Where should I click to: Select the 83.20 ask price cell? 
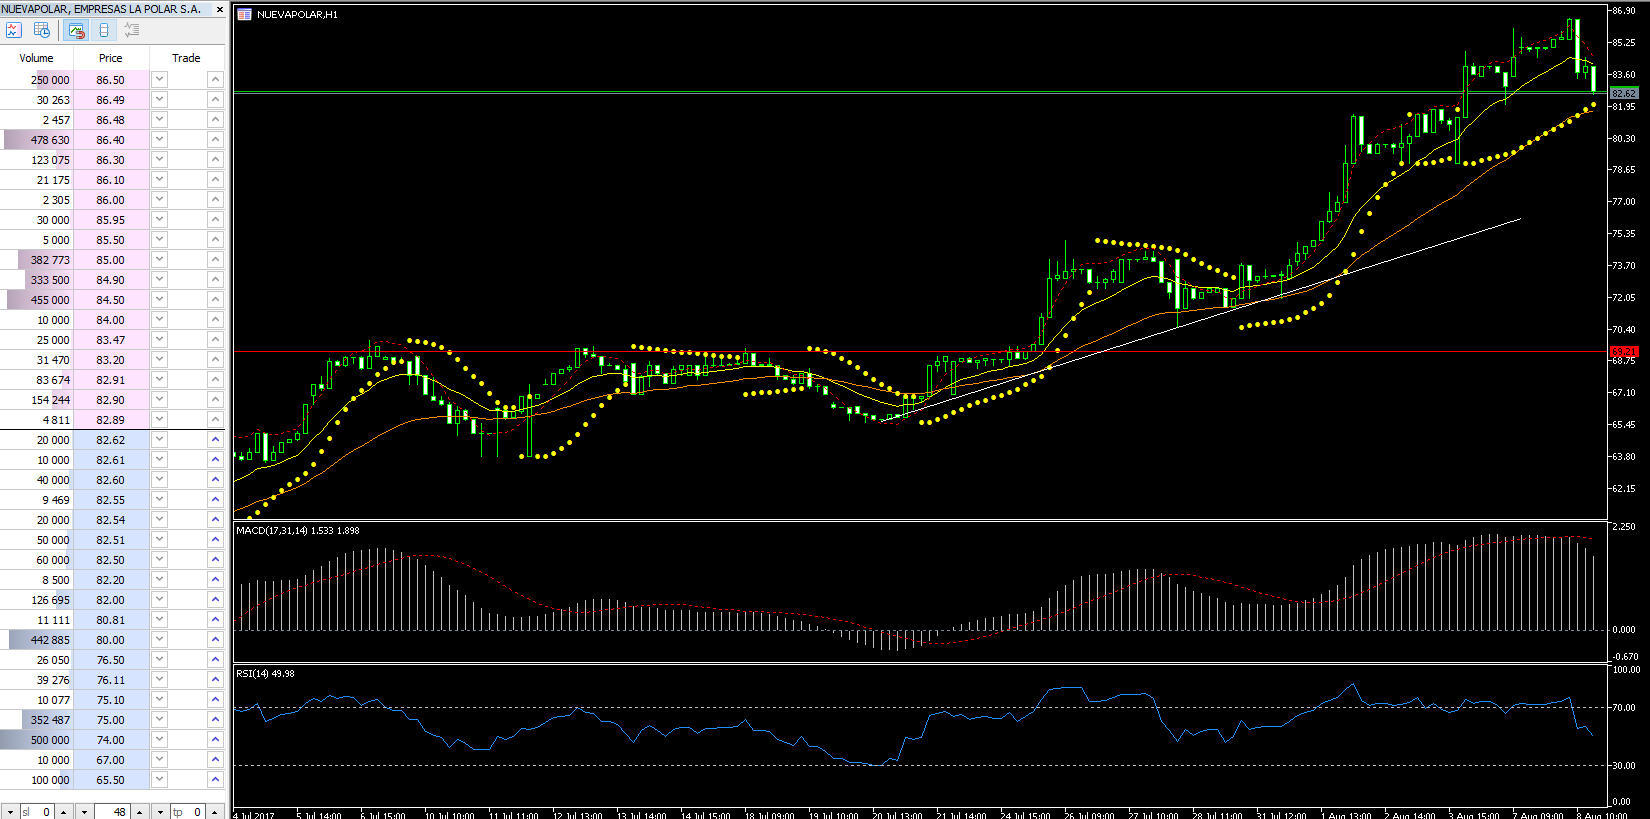click(x=111, y=359)
